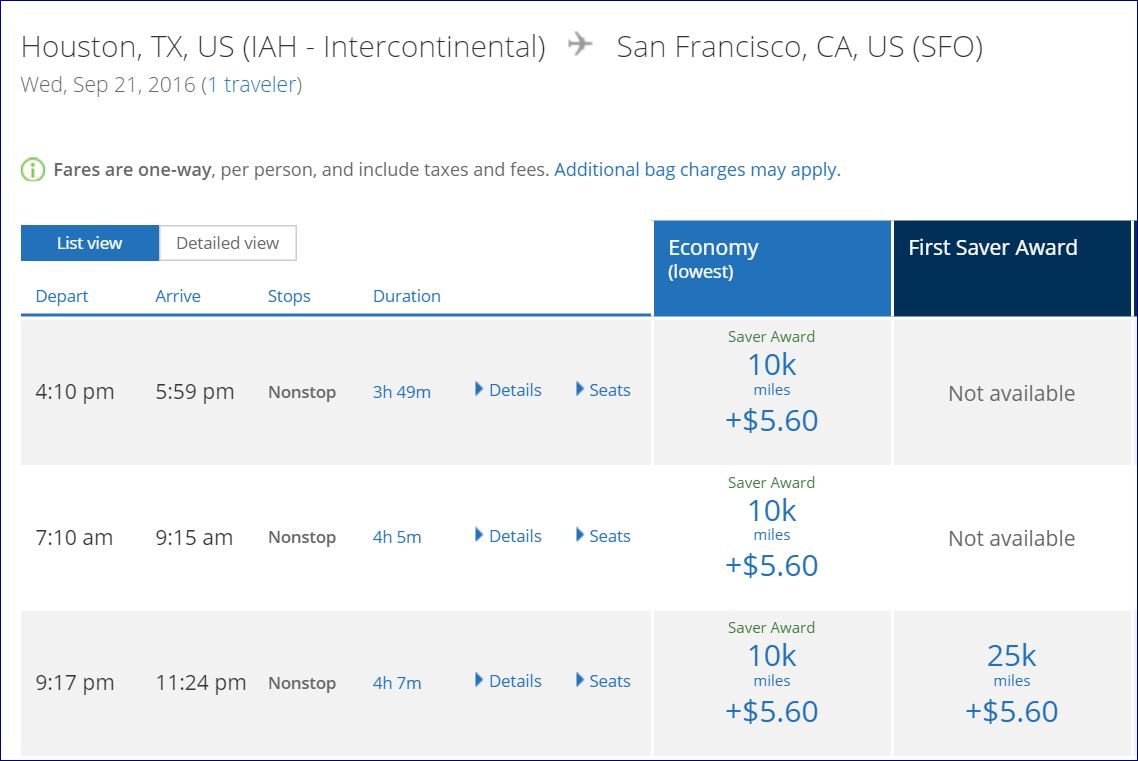Switch to Detailed view
Viewport: 1138px width, 761px height.
coord(227,243)
